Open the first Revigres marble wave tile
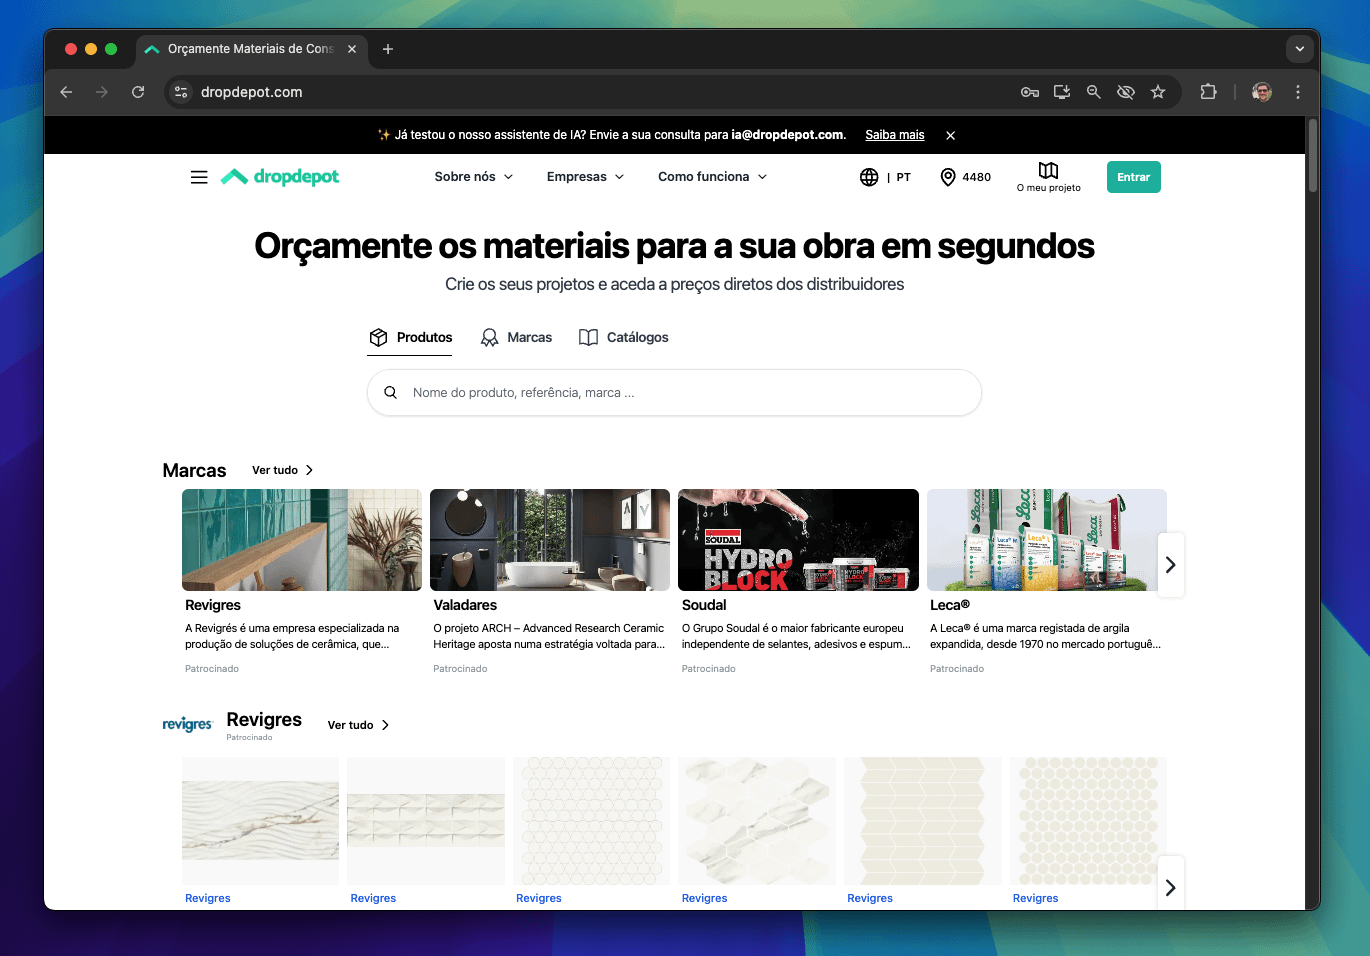The image size is (1370, 956). 260,821
